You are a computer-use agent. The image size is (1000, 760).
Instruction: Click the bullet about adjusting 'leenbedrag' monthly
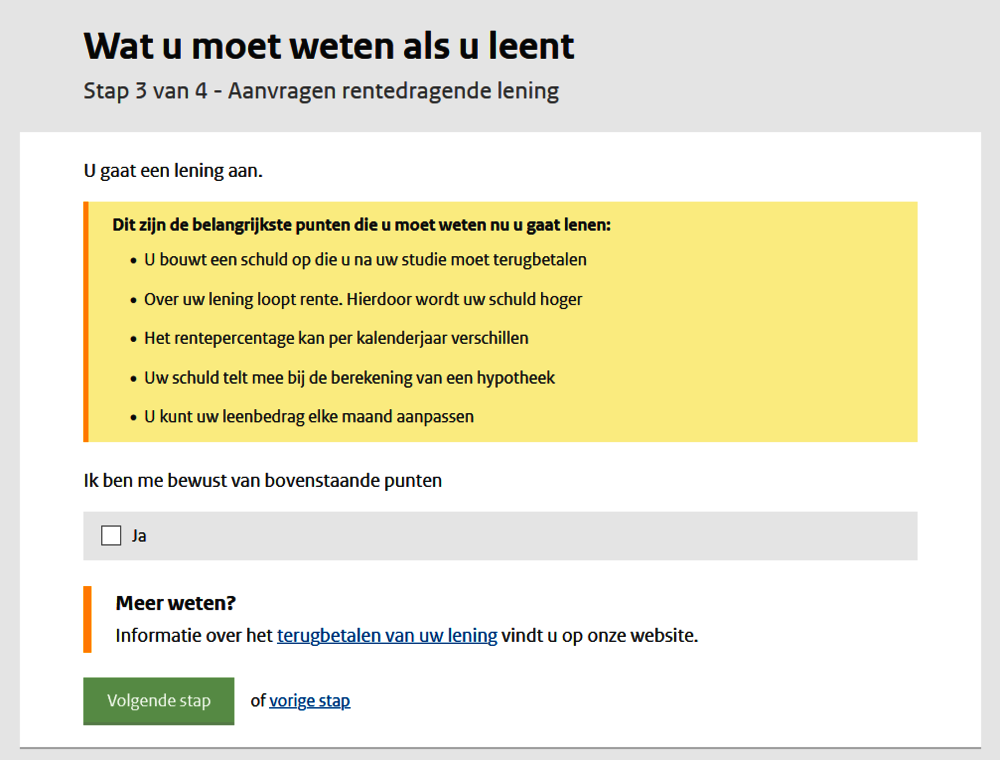coord(308,417)
